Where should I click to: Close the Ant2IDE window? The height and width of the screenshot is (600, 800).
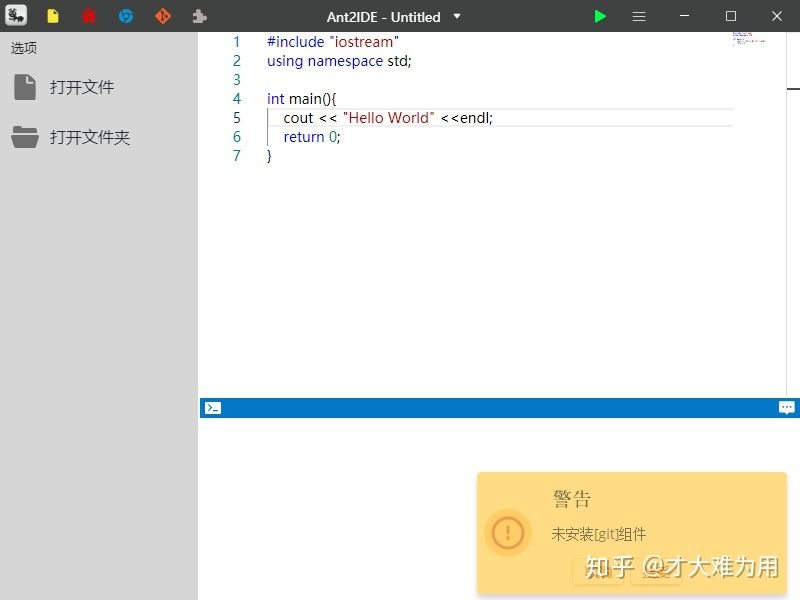777,16
